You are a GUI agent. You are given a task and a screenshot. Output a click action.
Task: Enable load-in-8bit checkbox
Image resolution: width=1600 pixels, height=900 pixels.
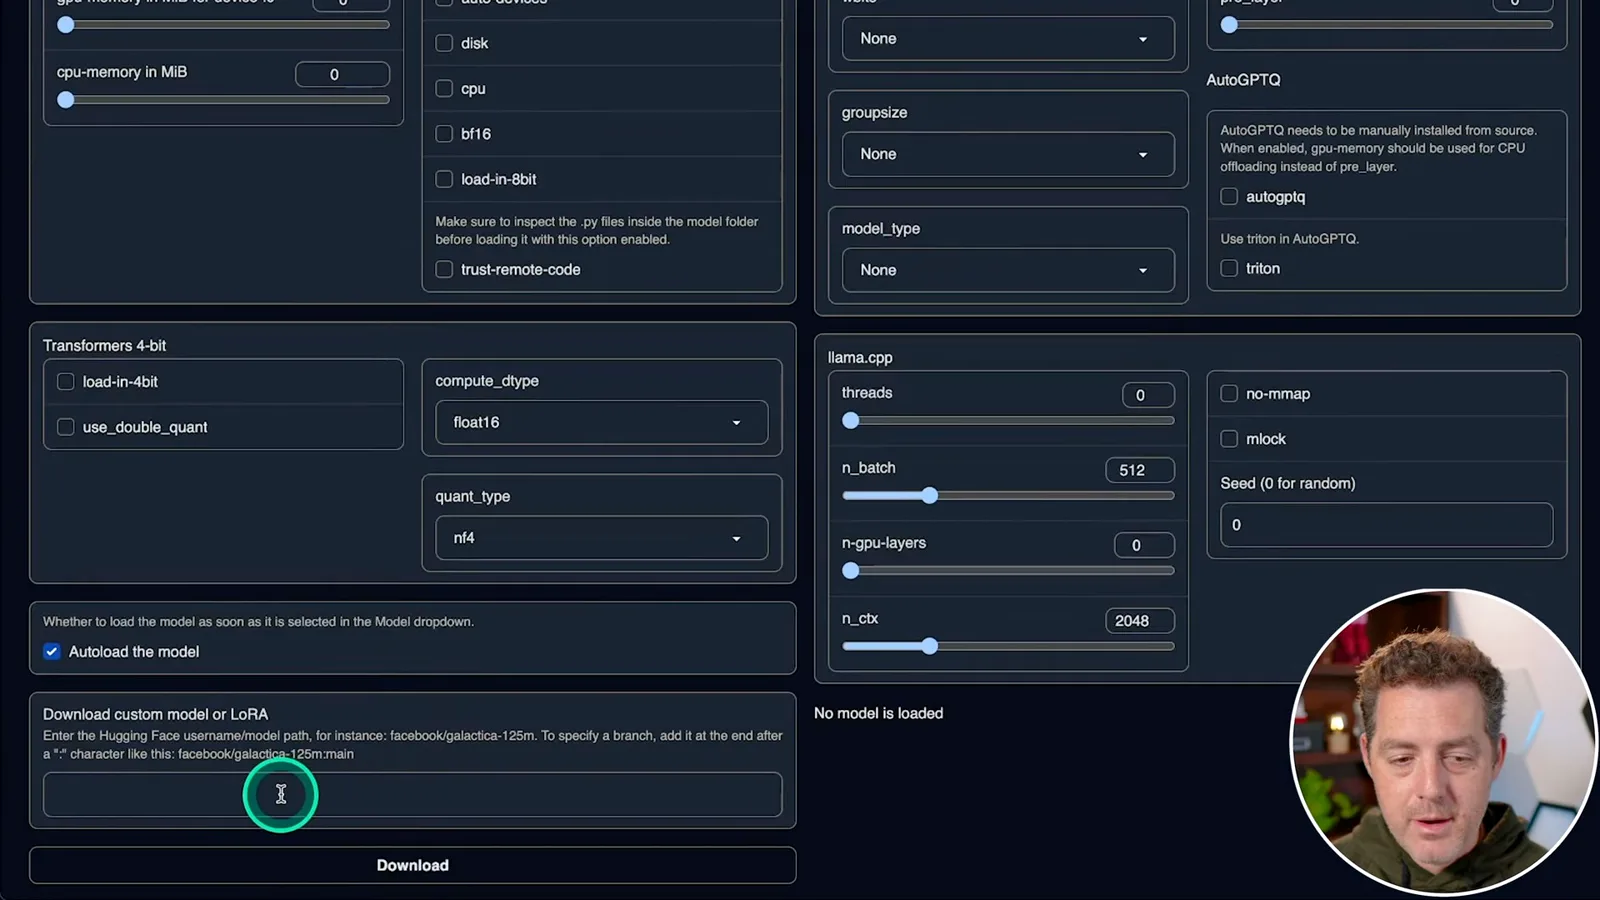(x=444, y=179)
